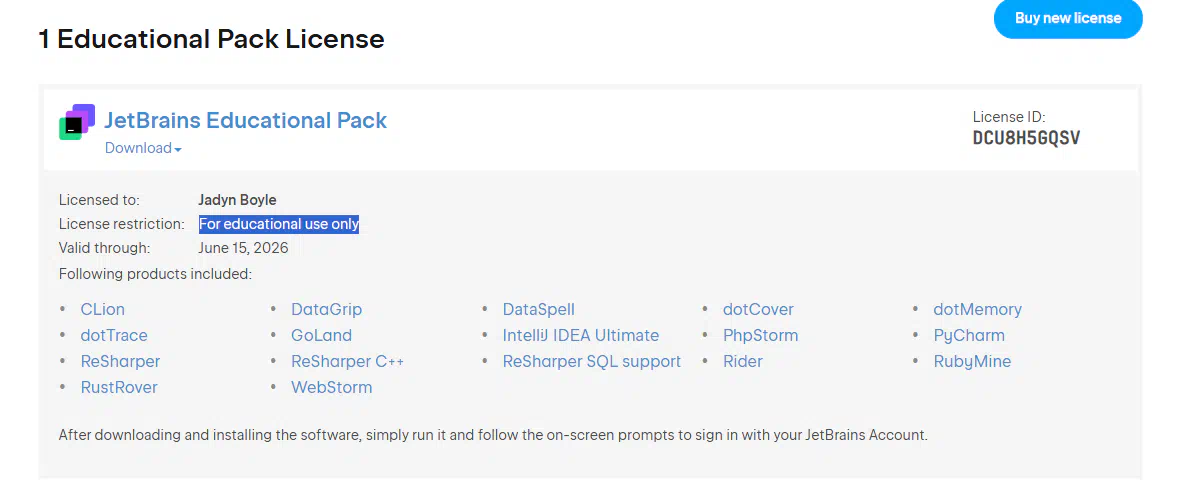Open the dotCover product link
This screenshot has width=1192, height=491.
point(758,309)
